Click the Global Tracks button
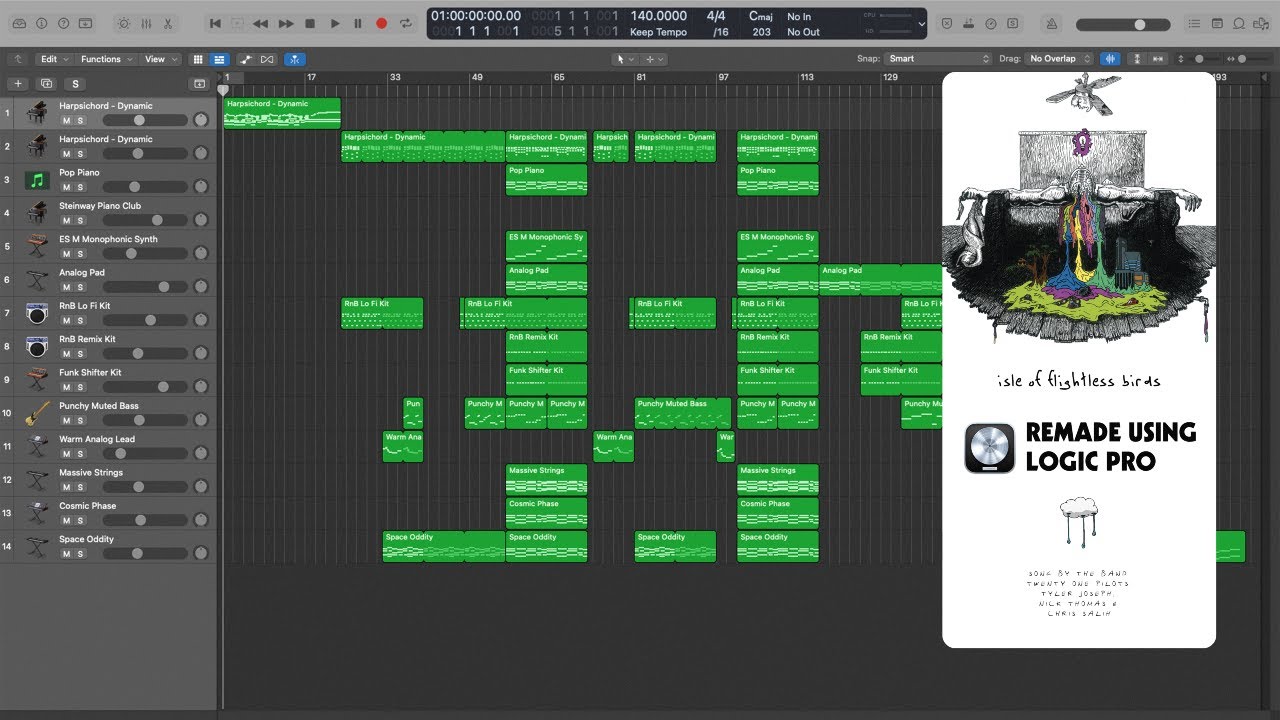Screen dimensions: 1280x720 tap(199, 84)
